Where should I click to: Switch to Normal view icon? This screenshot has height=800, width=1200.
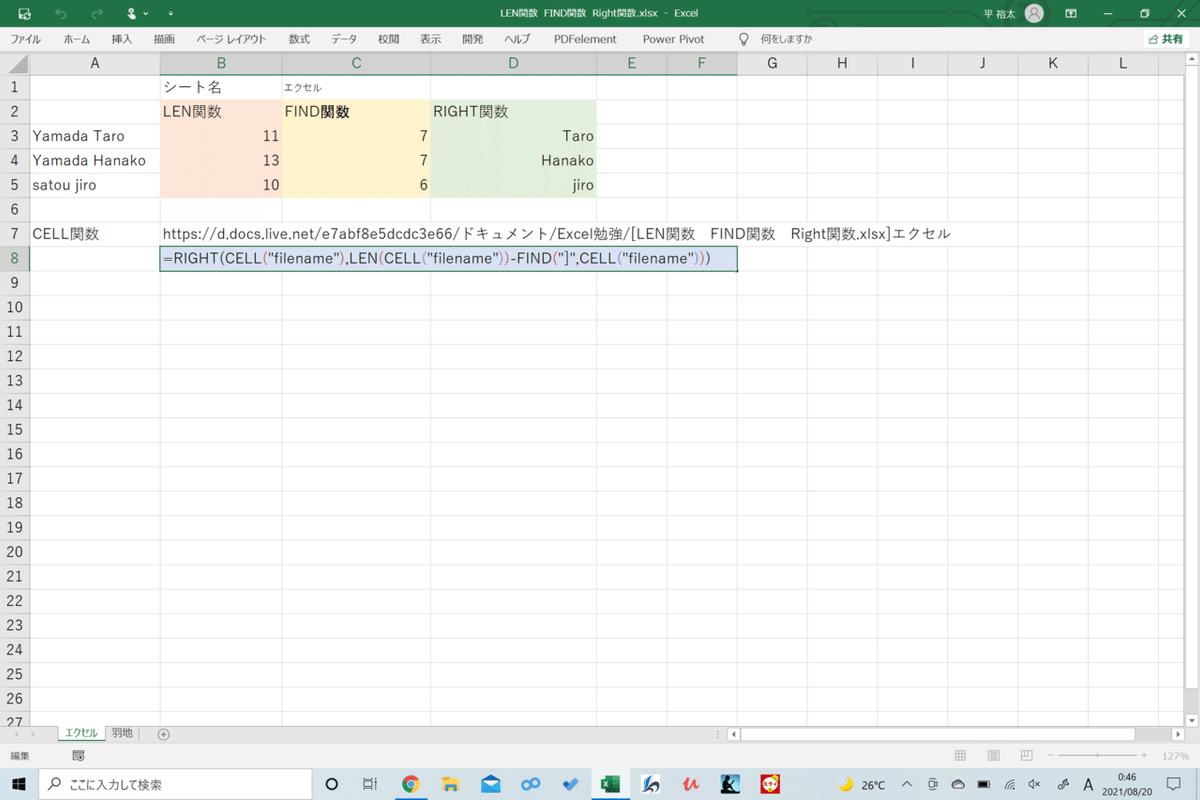960,756
